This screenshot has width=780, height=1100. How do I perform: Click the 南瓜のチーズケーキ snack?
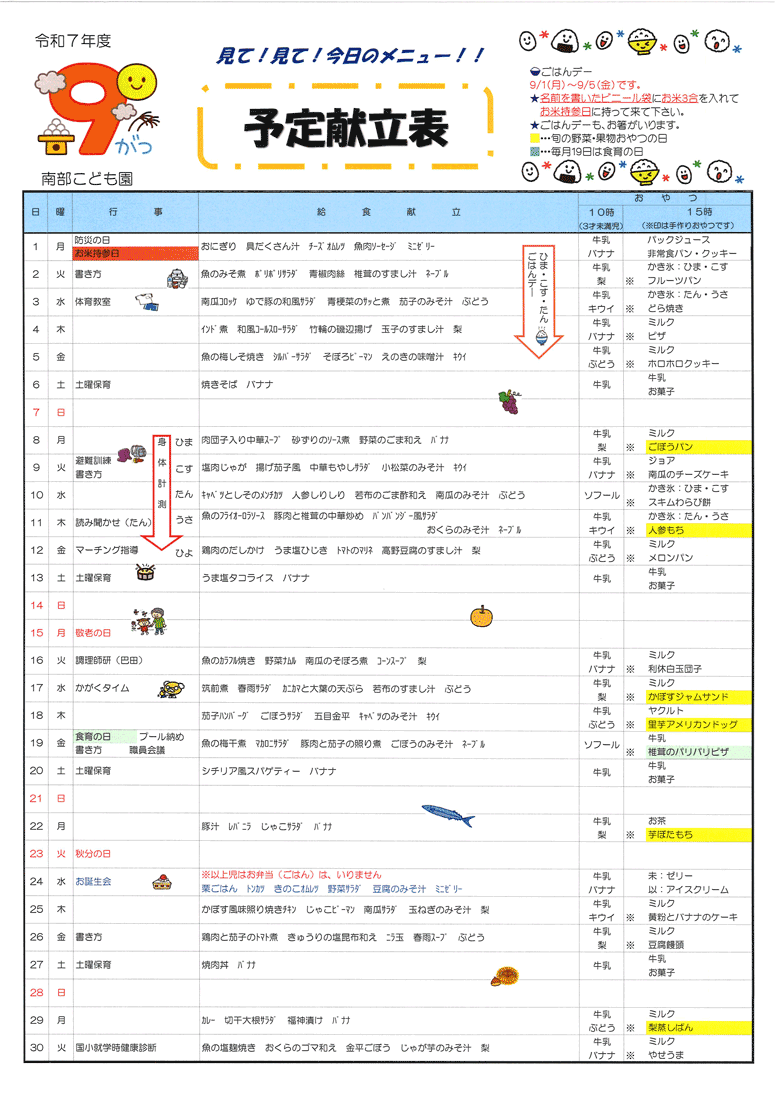pos(688,475)
